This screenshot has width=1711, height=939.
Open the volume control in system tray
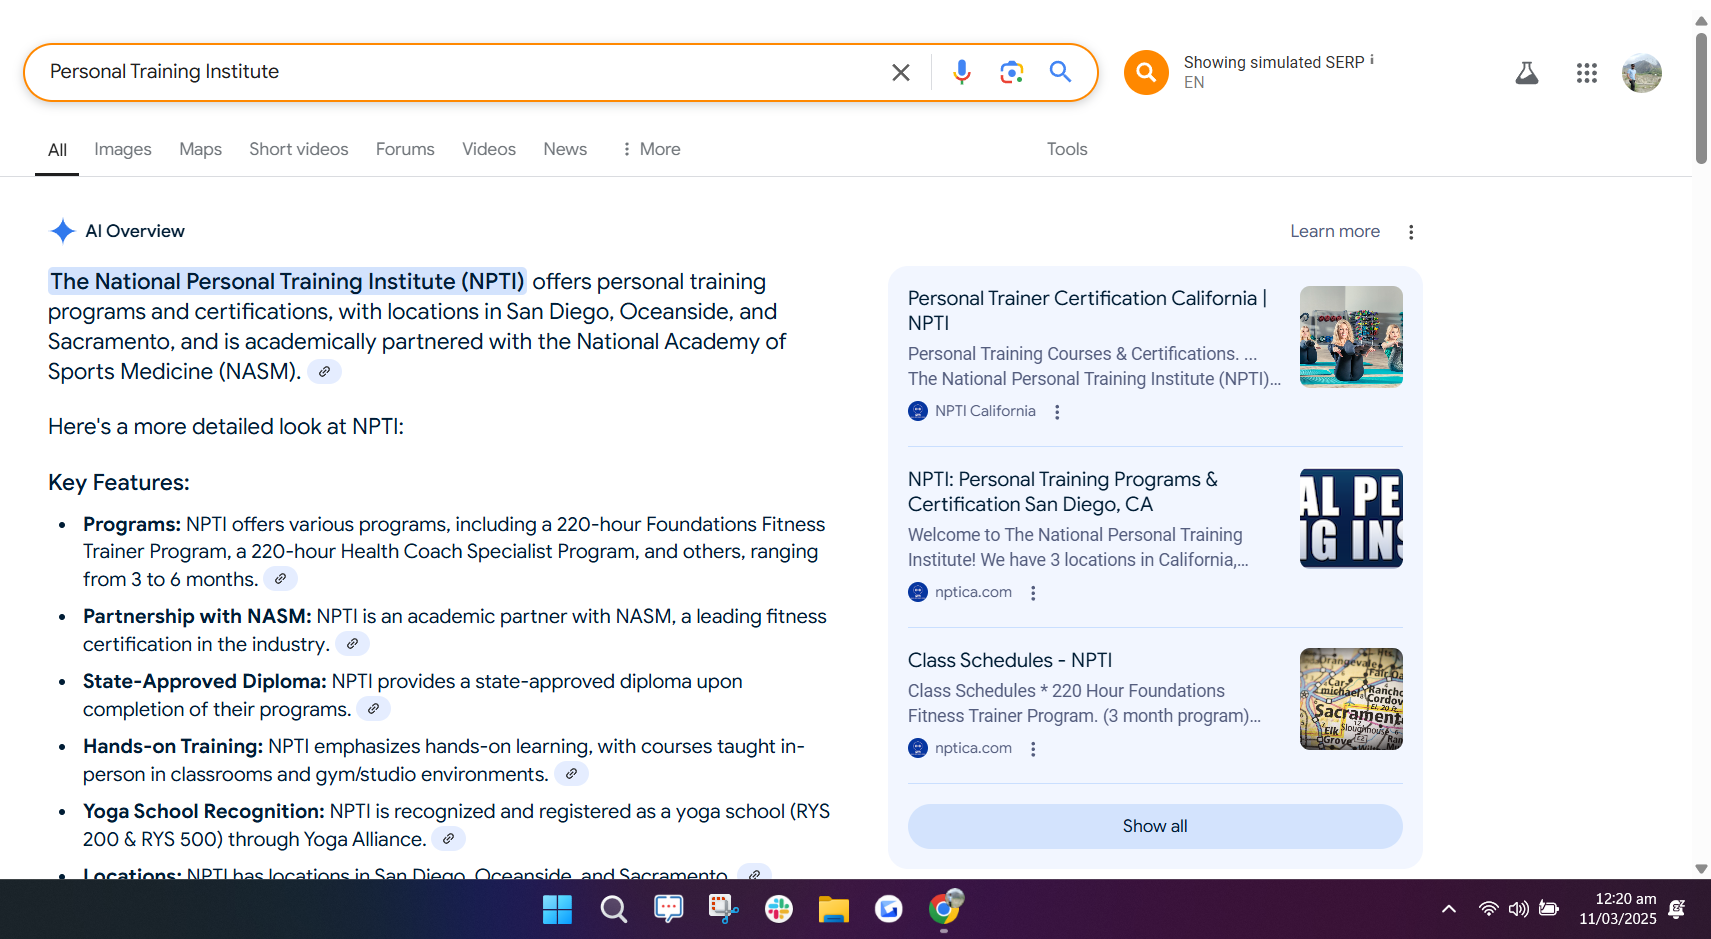click(1518, 909)
